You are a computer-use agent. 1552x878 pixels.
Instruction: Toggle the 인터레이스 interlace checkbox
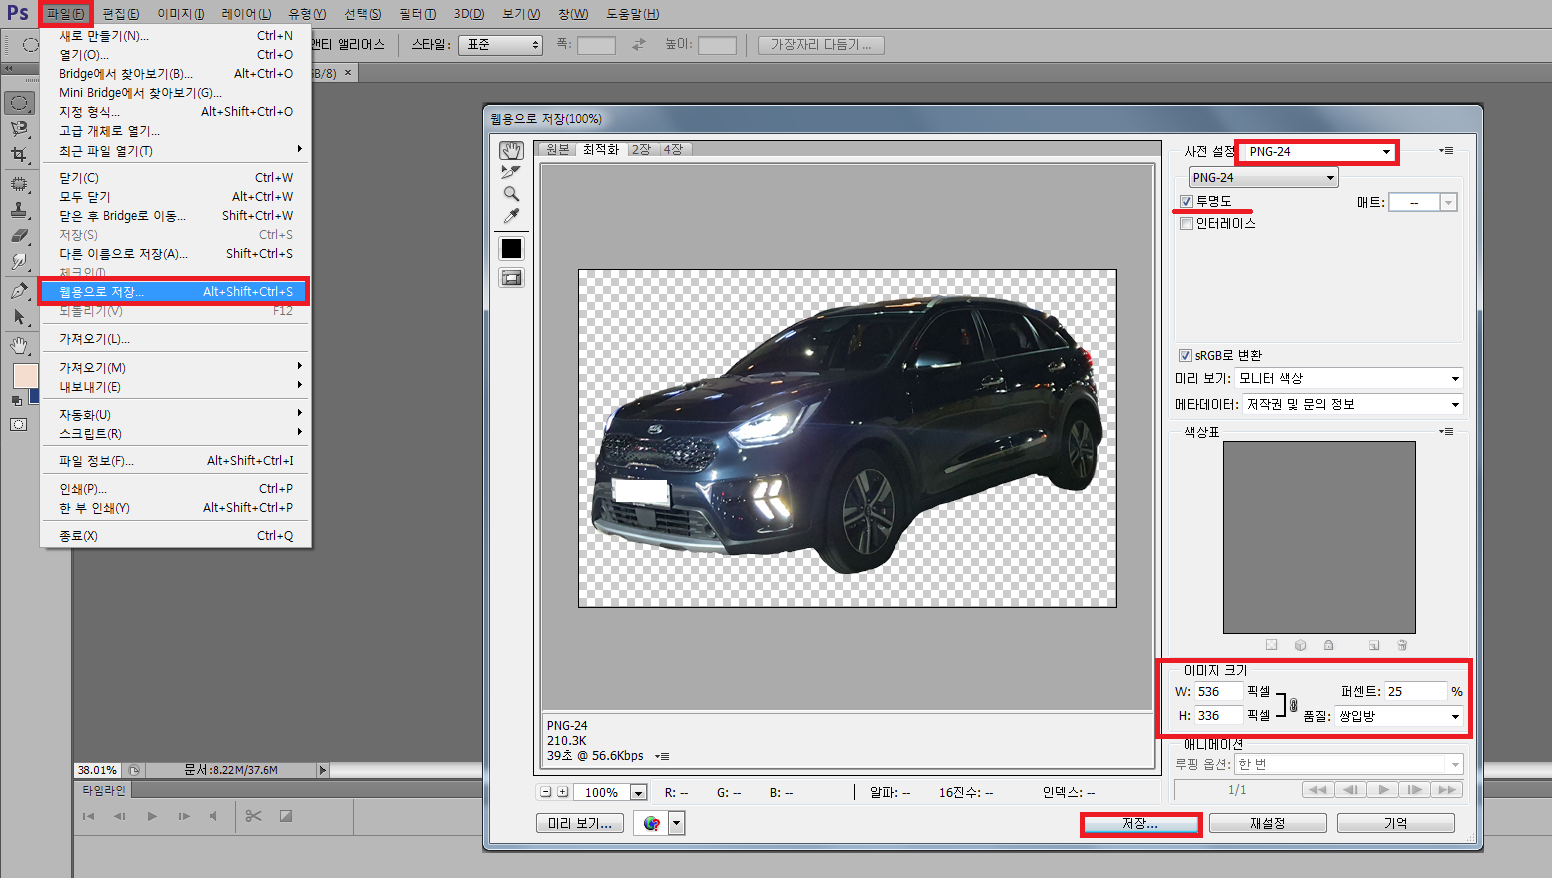pos(1186,224)
